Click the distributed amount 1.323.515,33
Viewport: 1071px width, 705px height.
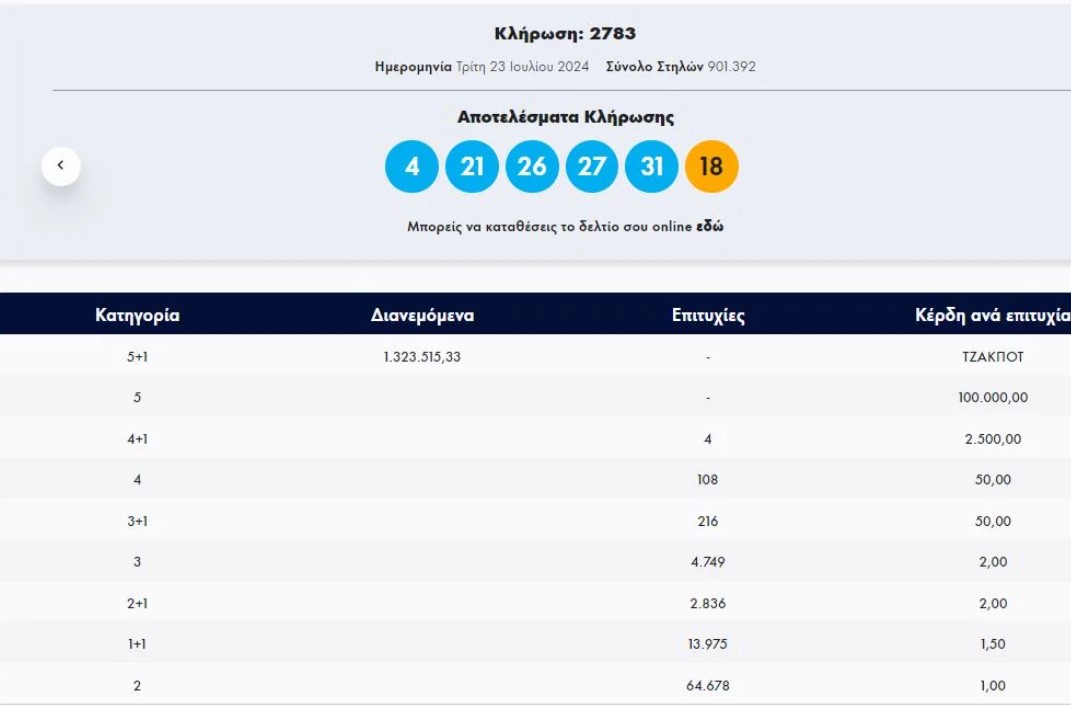pos(422,357)
